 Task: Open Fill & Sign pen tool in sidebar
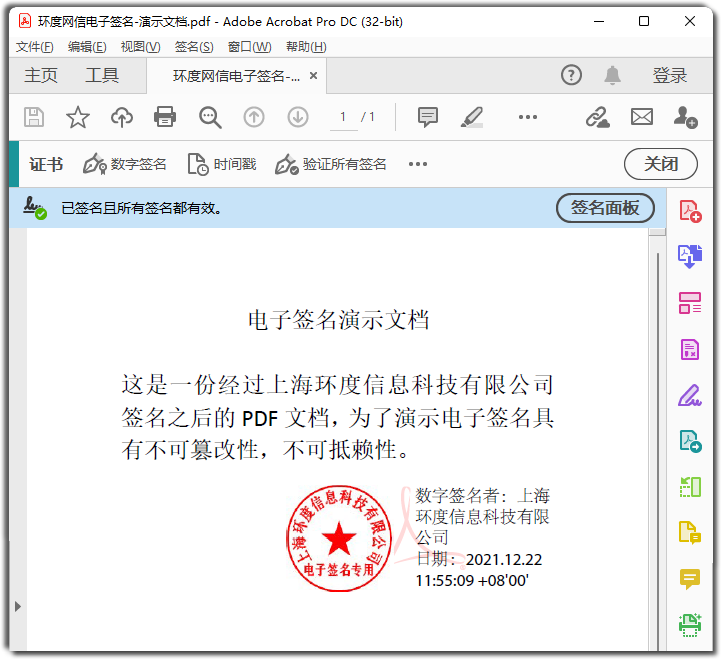[x=690, y=395]
